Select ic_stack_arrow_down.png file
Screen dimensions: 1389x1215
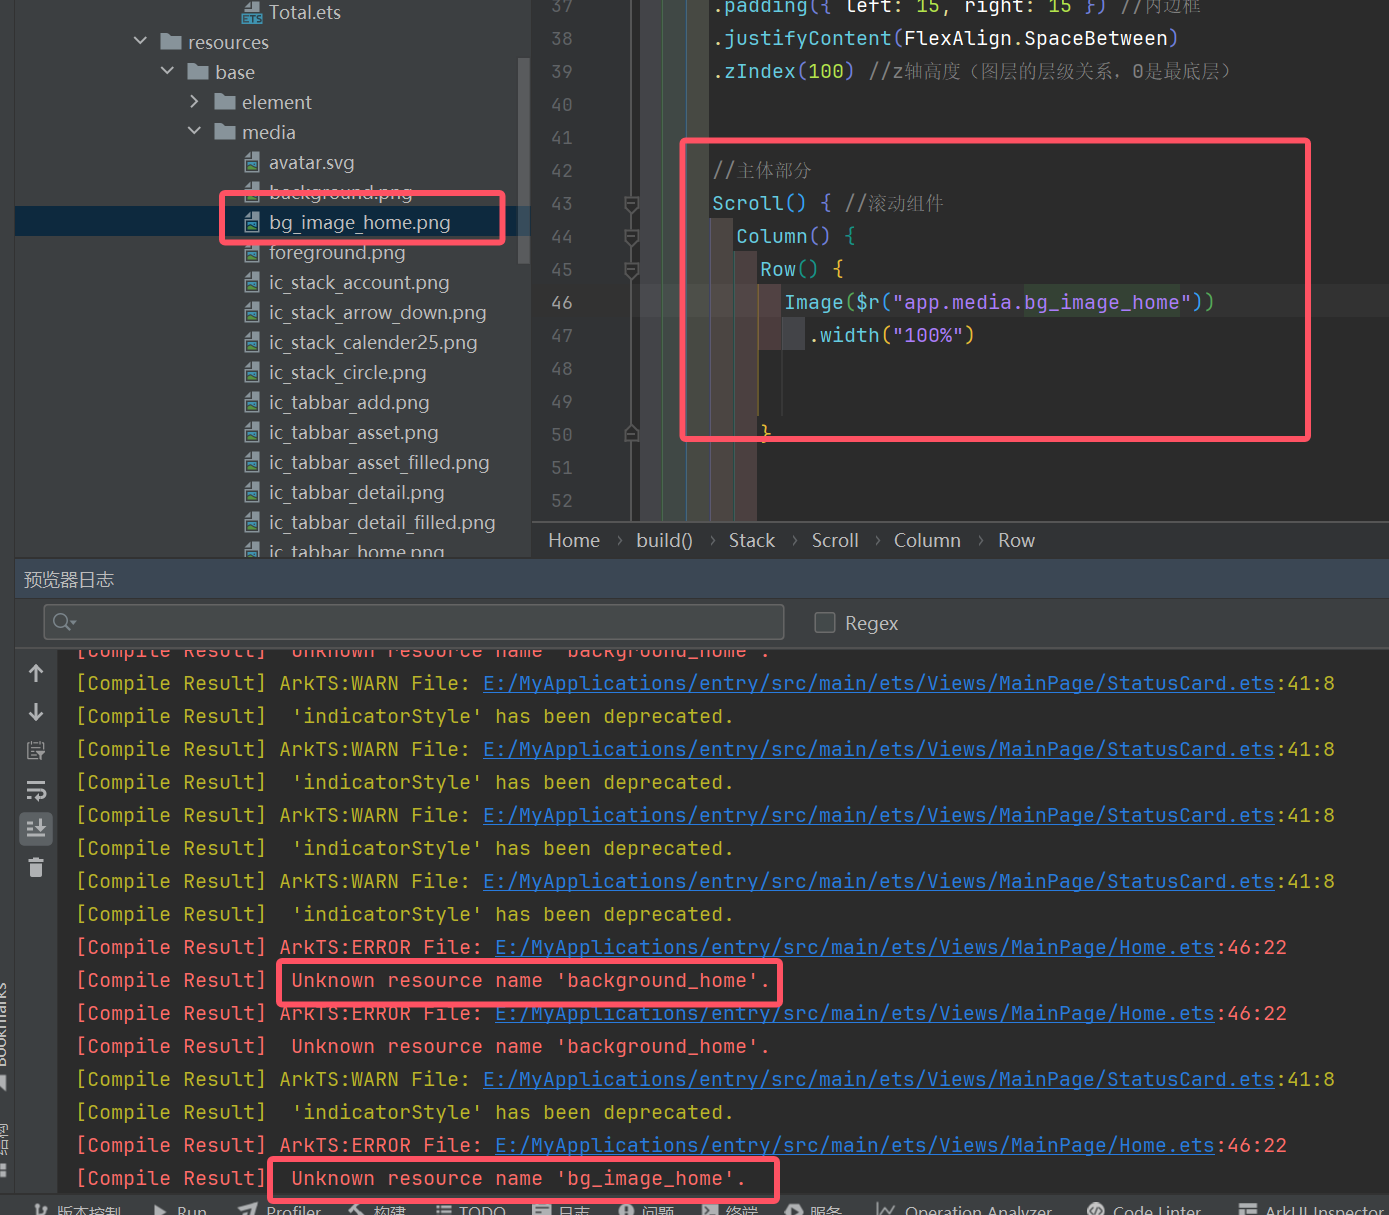[377, 312]
